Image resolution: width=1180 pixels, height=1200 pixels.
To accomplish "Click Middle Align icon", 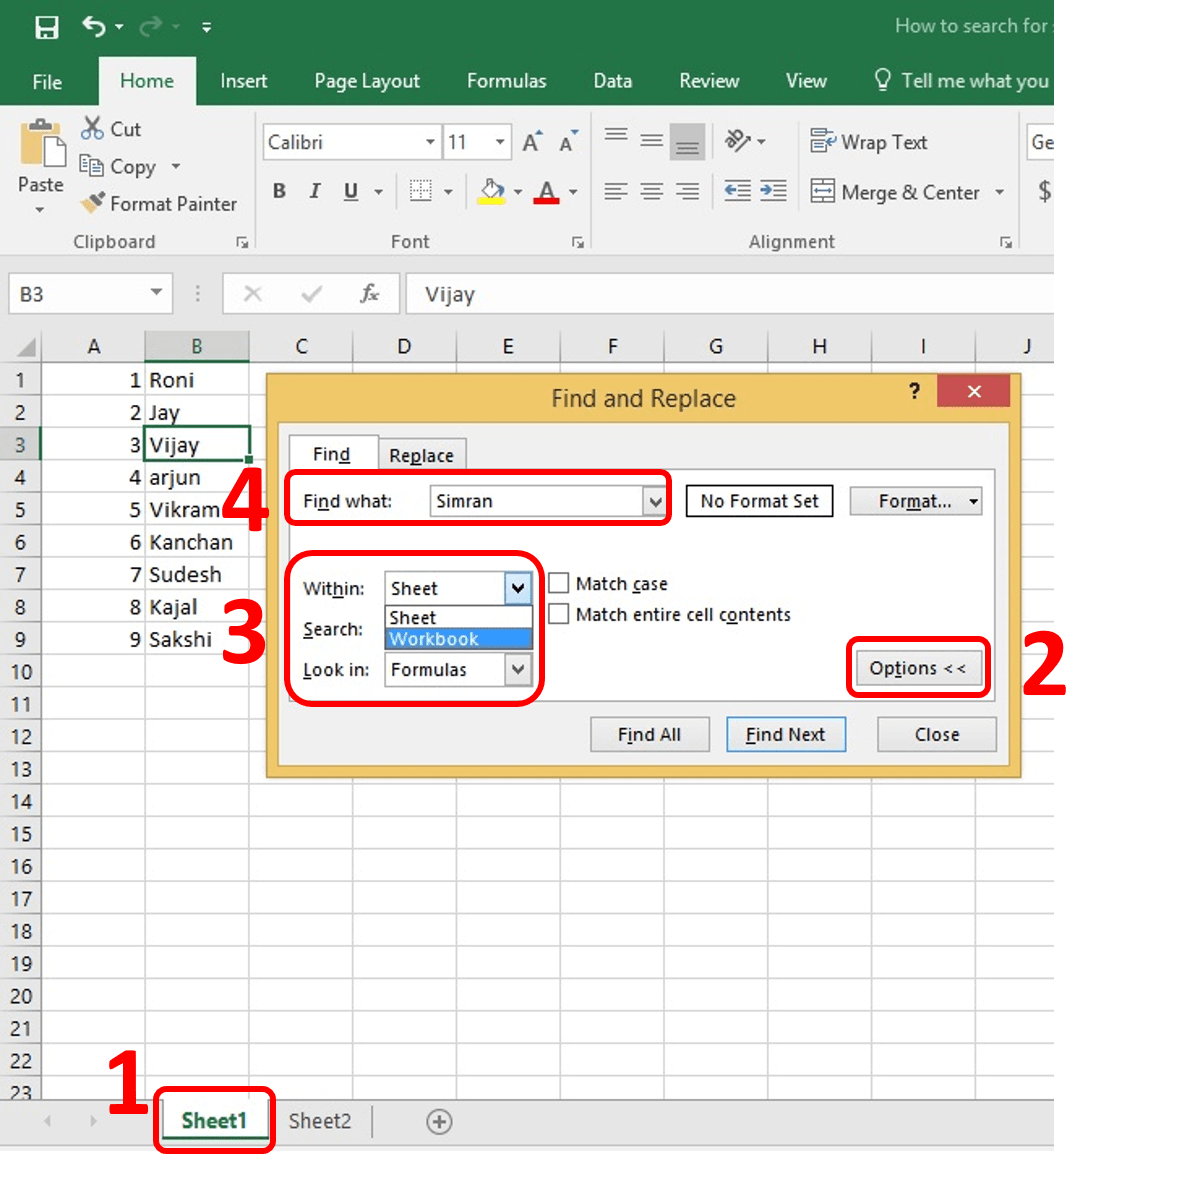I will [652, 141].
